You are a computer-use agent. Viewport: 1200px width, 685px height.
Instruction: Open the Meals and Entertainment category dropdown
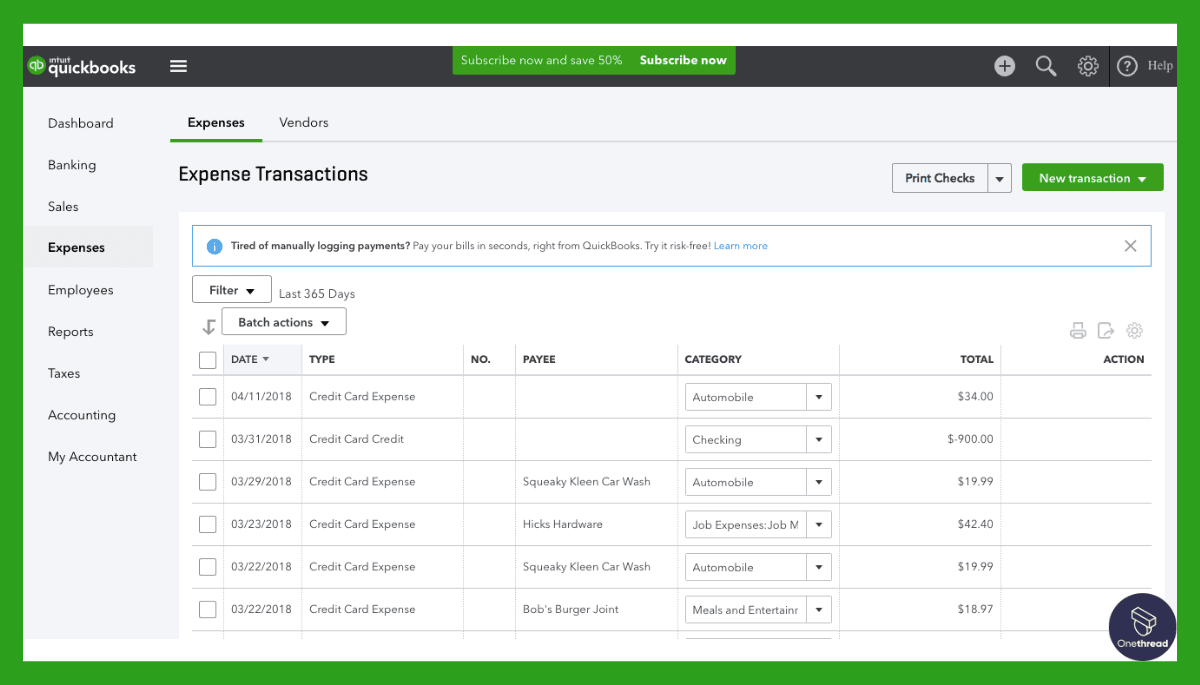pos(819,609)
